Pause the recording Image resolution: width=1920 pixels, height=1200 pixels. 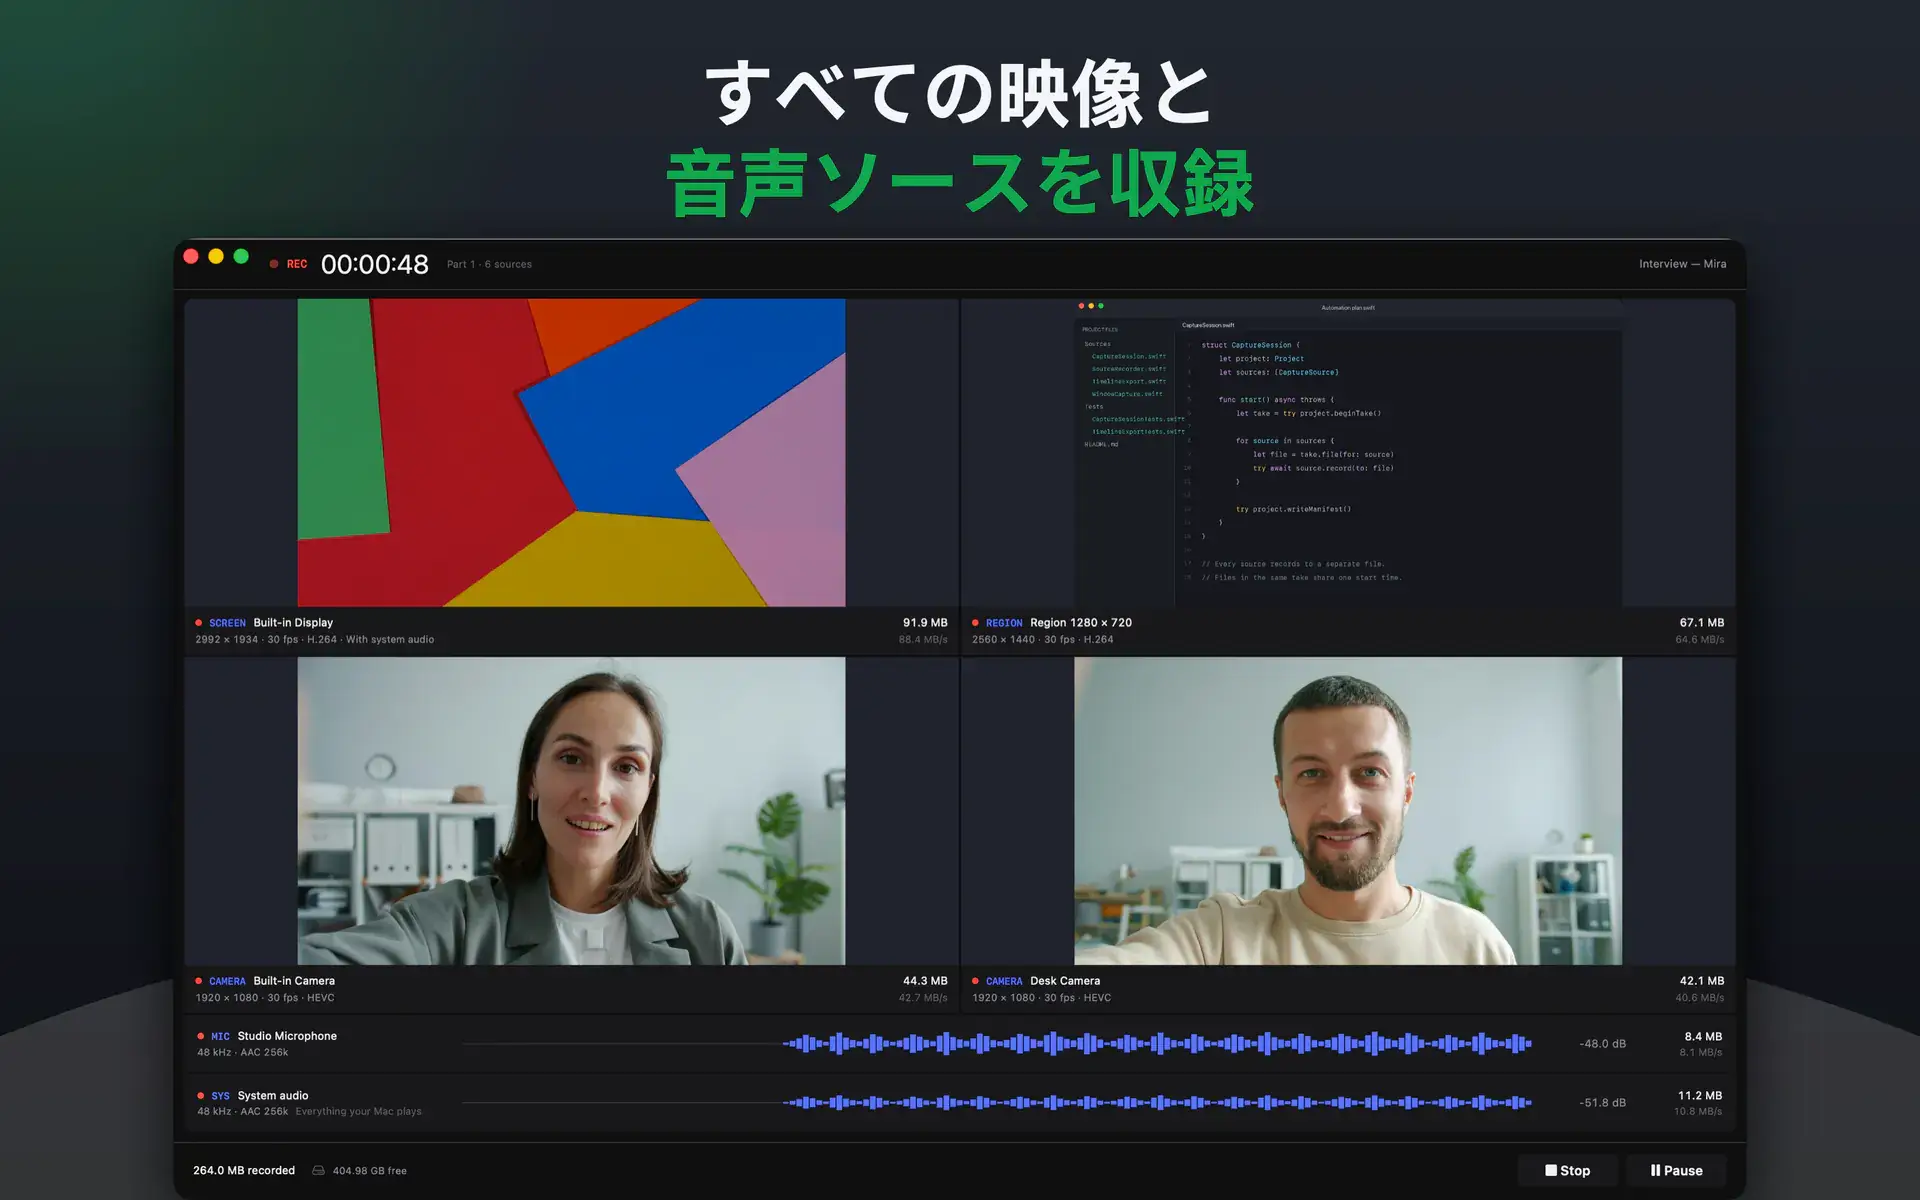(1676, 1170)
